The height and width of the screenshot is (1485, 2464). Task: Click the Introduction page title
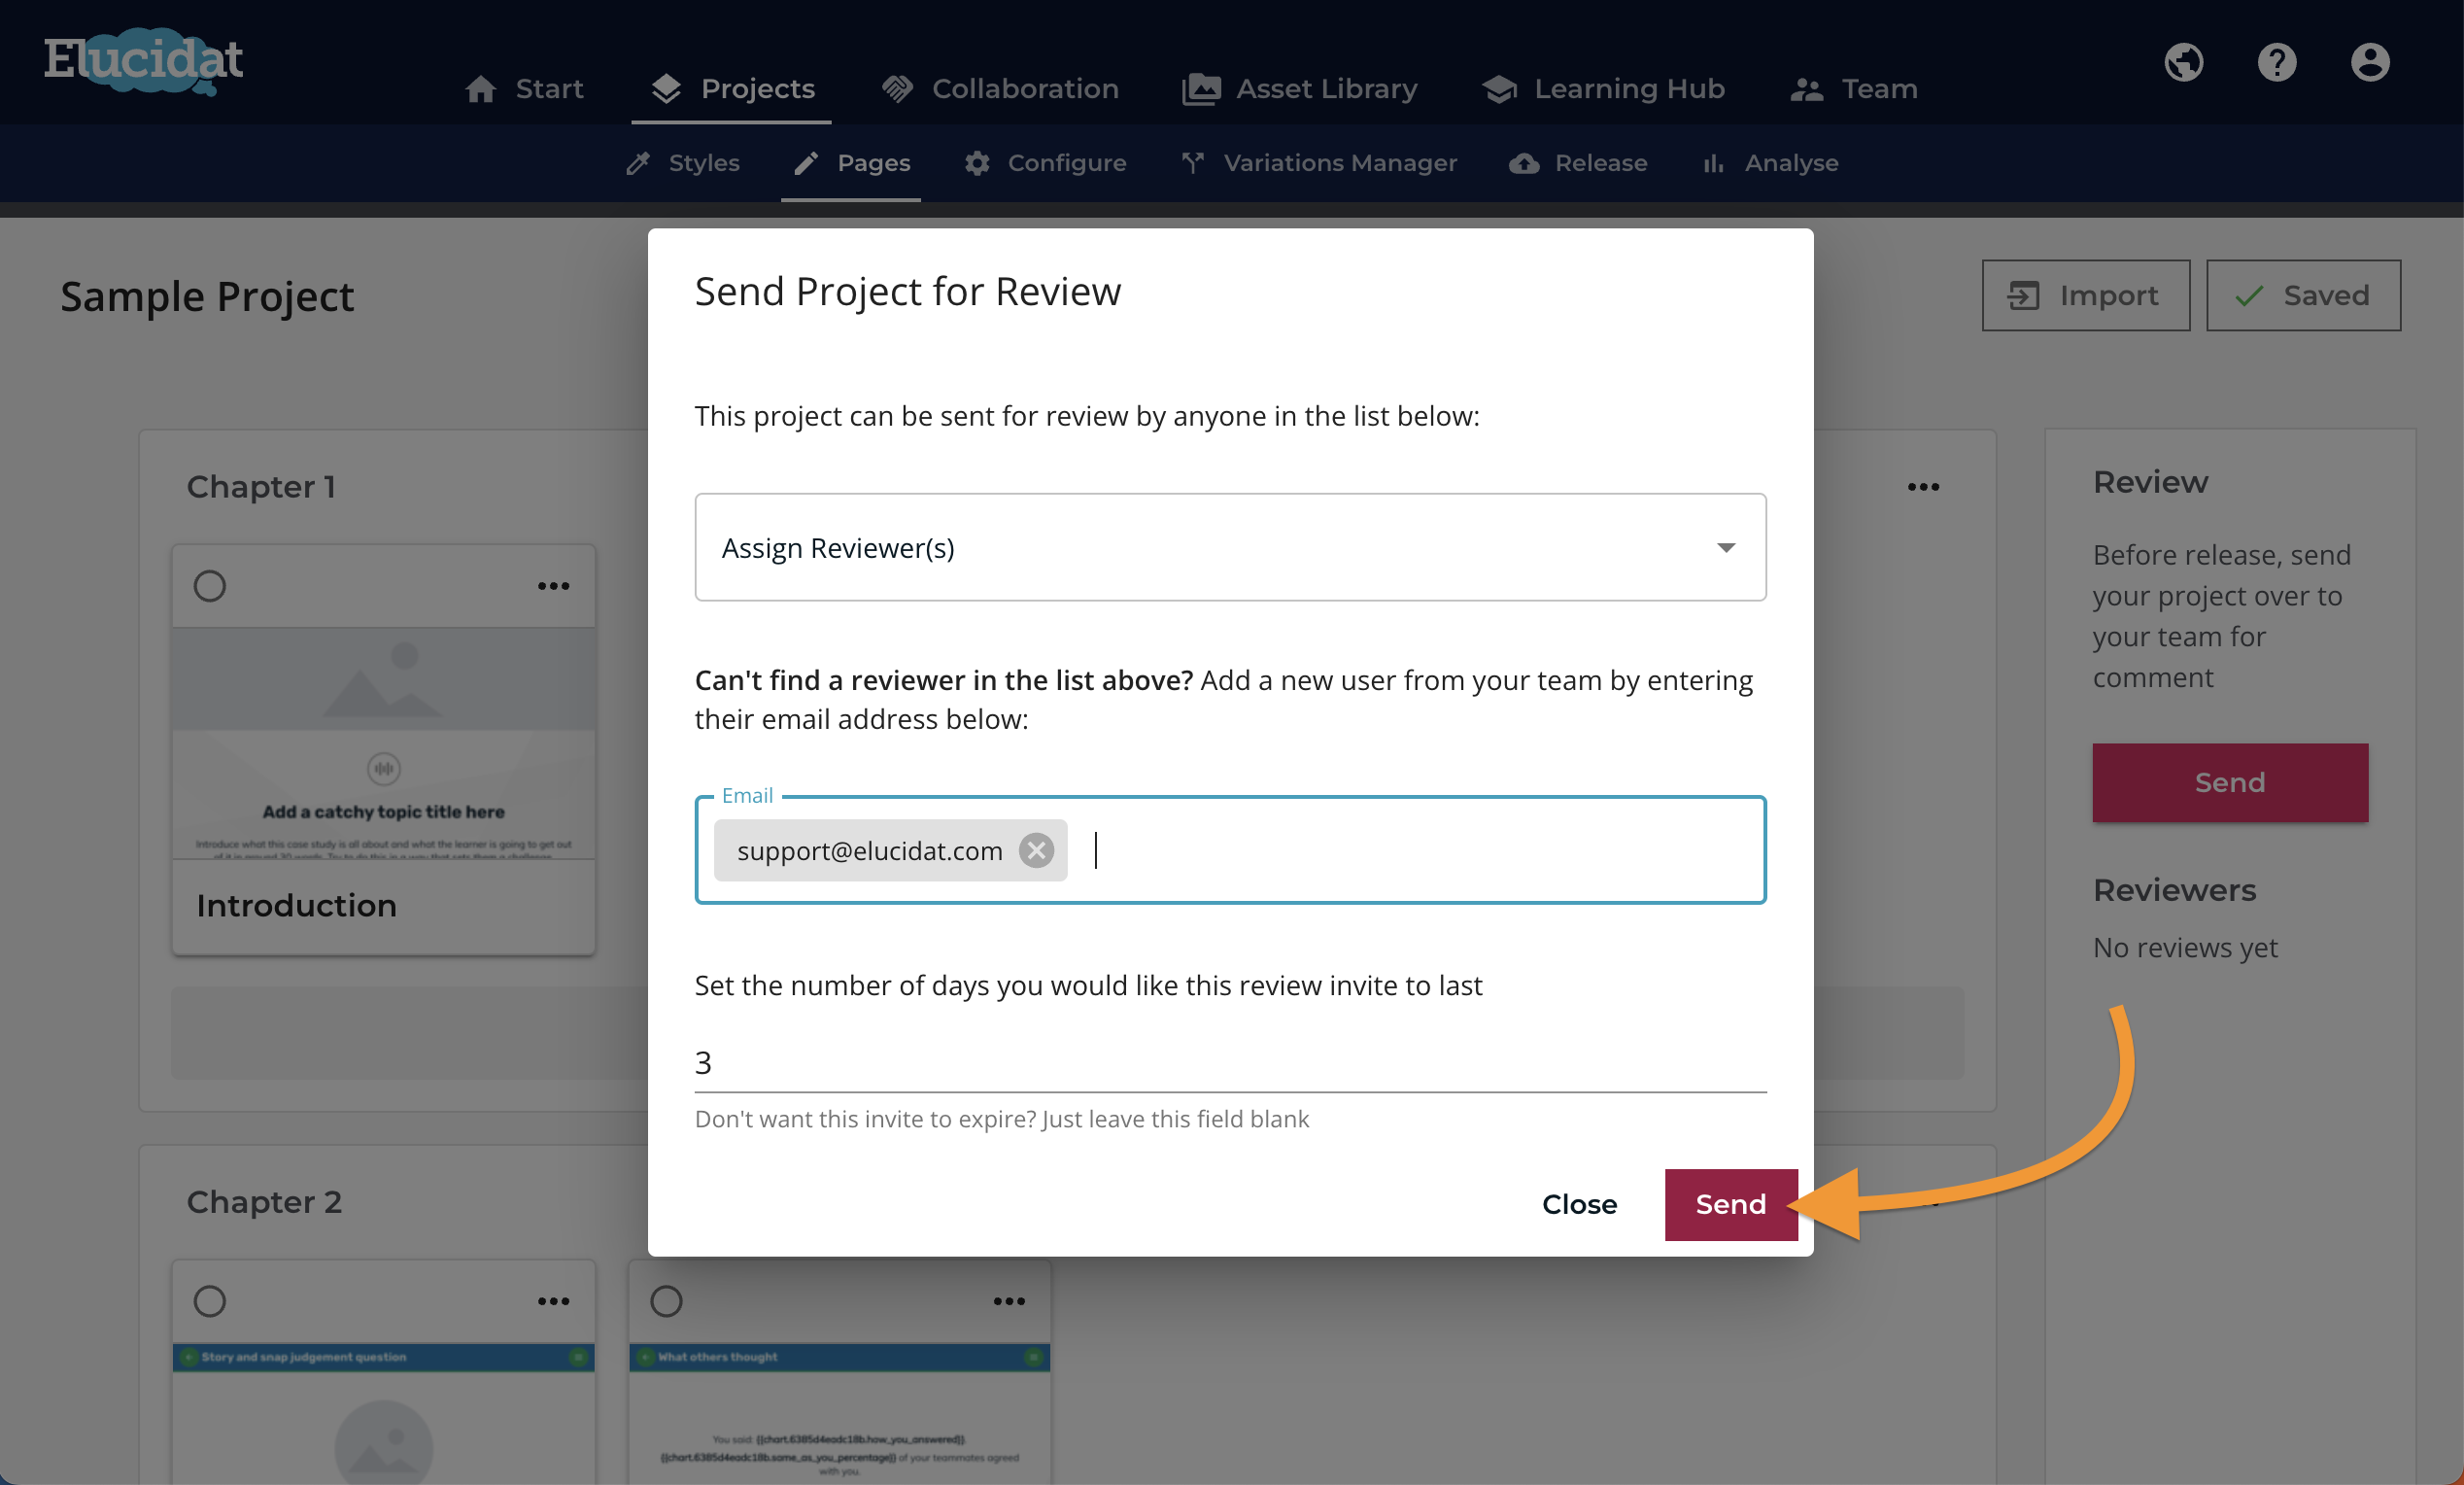coord(296,905)
